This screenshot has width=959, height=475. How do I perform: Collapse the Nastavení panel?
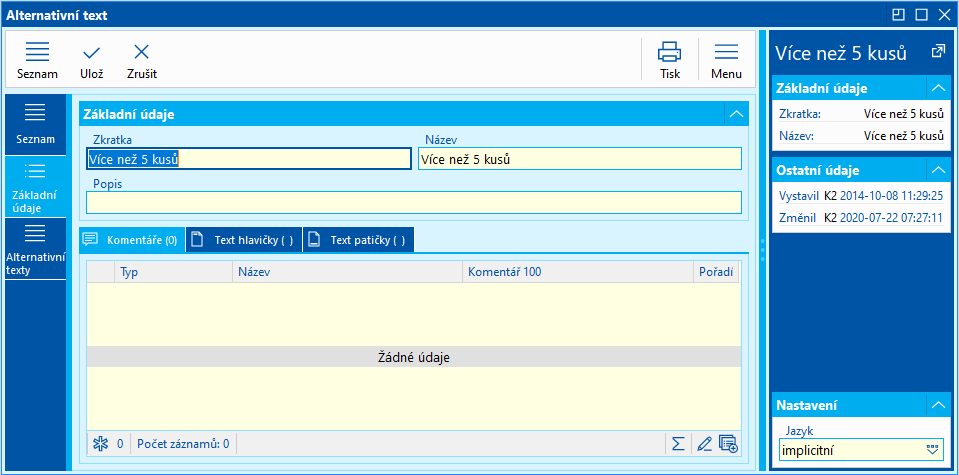938,405
